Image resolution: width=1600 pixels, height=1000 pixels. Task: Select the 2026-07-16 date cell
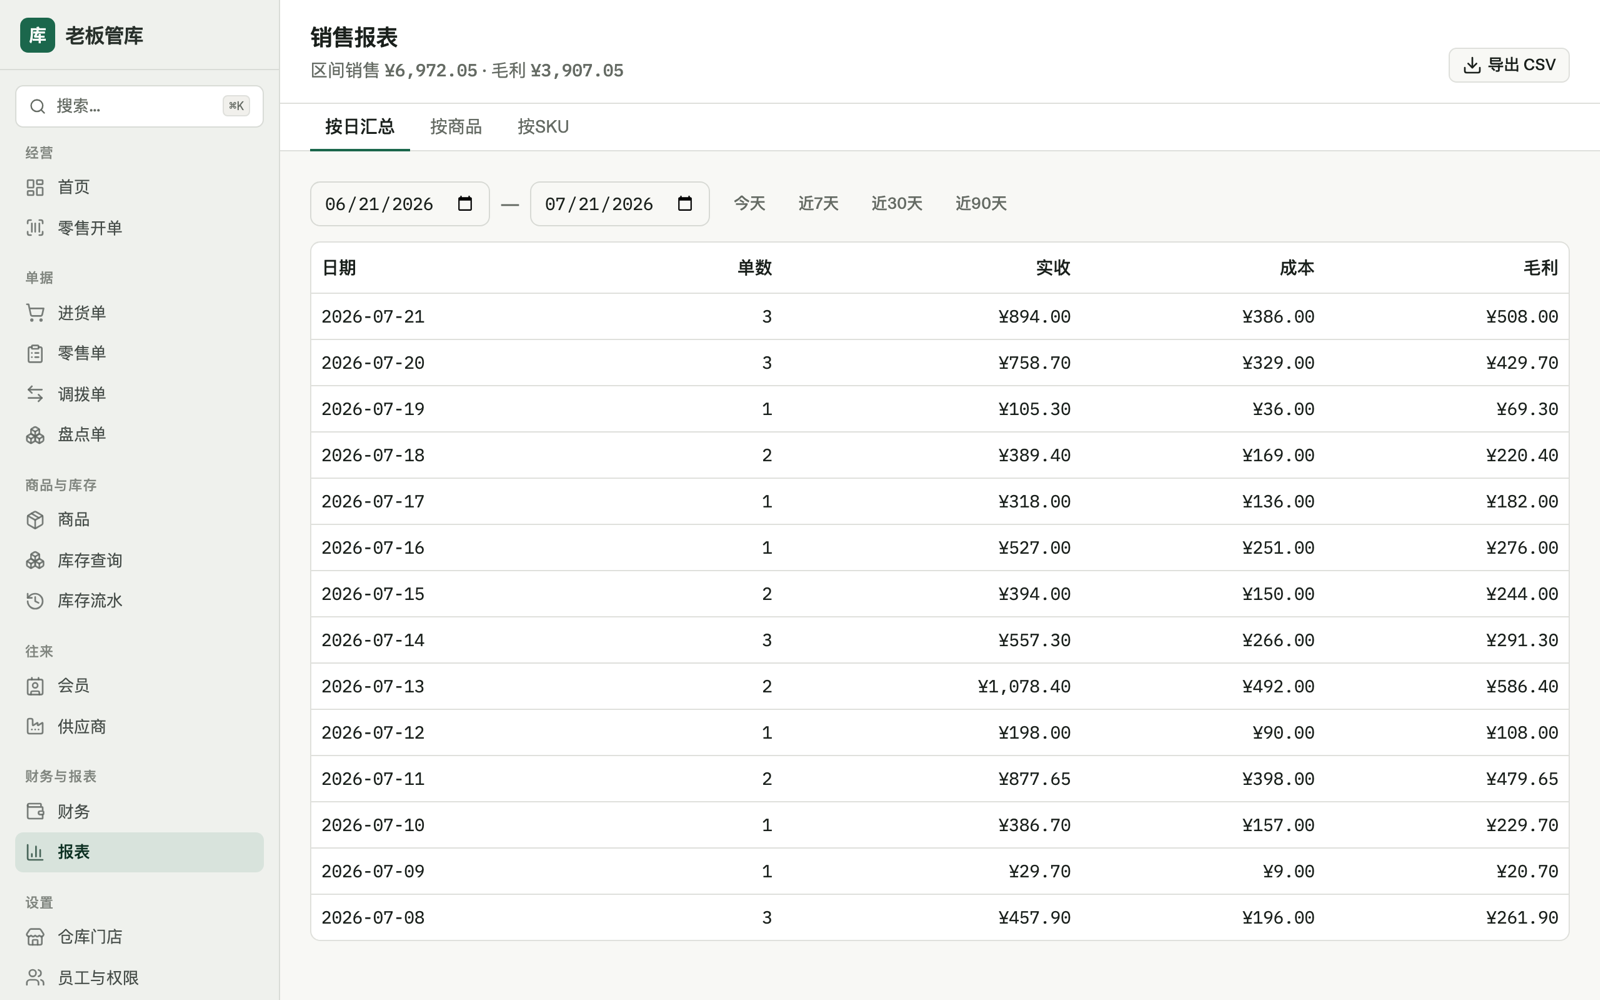pos(373,548)
